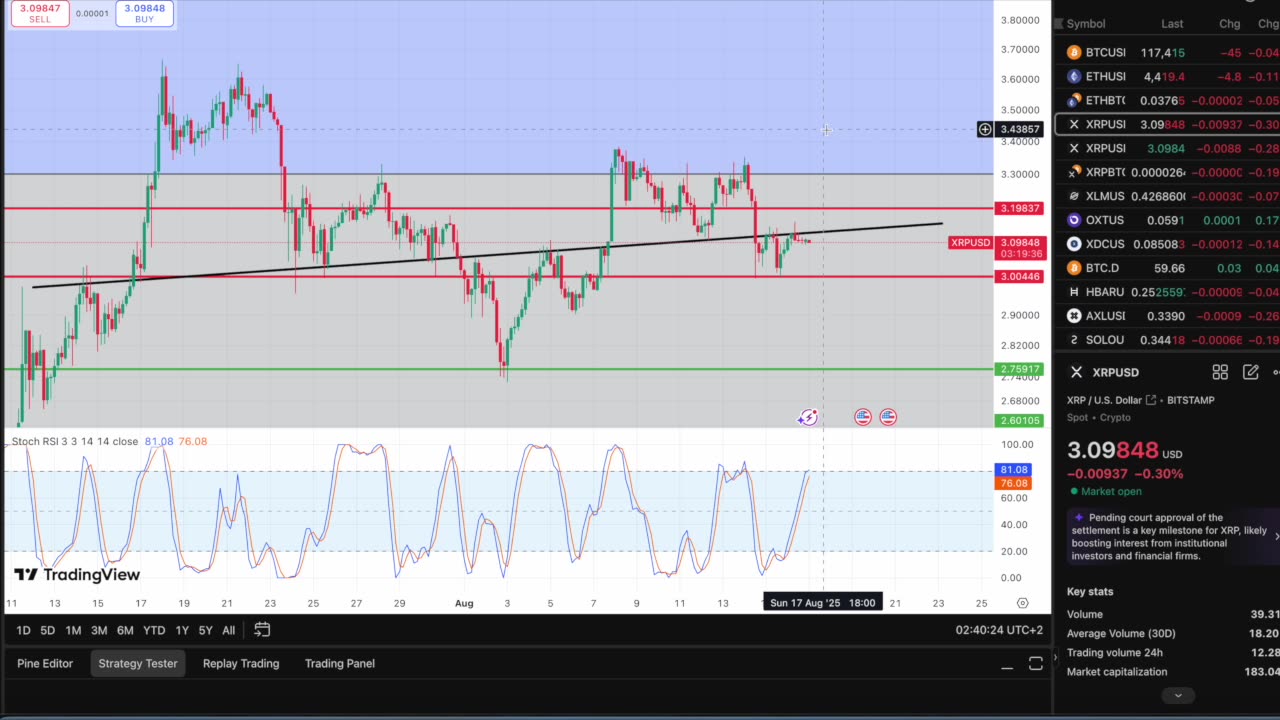The width and height of the screenshot is (1280, 720).
Task: Sort watchlist by Last column
Action: pos(1172,24)
